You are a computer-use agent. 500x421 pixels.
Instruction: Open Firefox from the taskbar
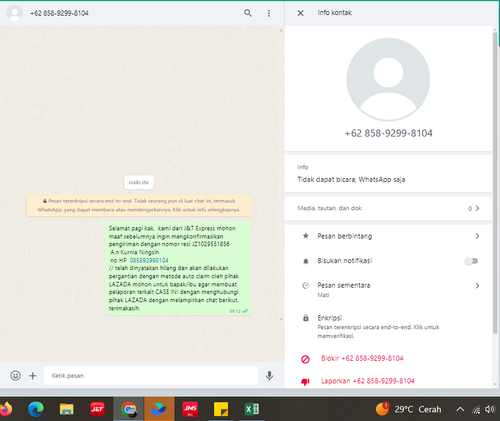click(6, 409)
